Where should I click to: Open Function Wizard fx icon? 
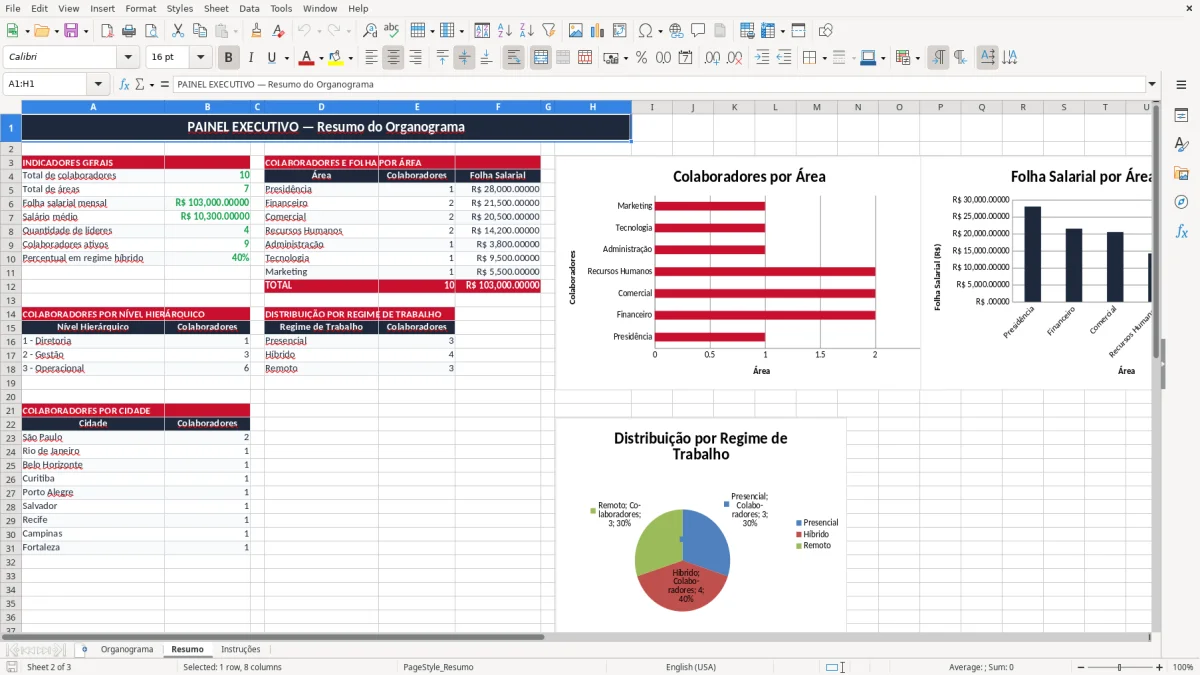tap(124, 84)
